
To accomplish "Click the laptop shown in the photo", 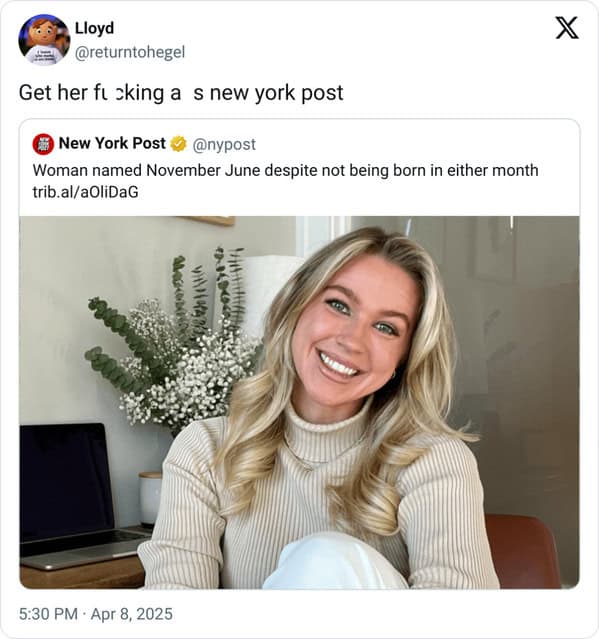I will click(77, 495).
